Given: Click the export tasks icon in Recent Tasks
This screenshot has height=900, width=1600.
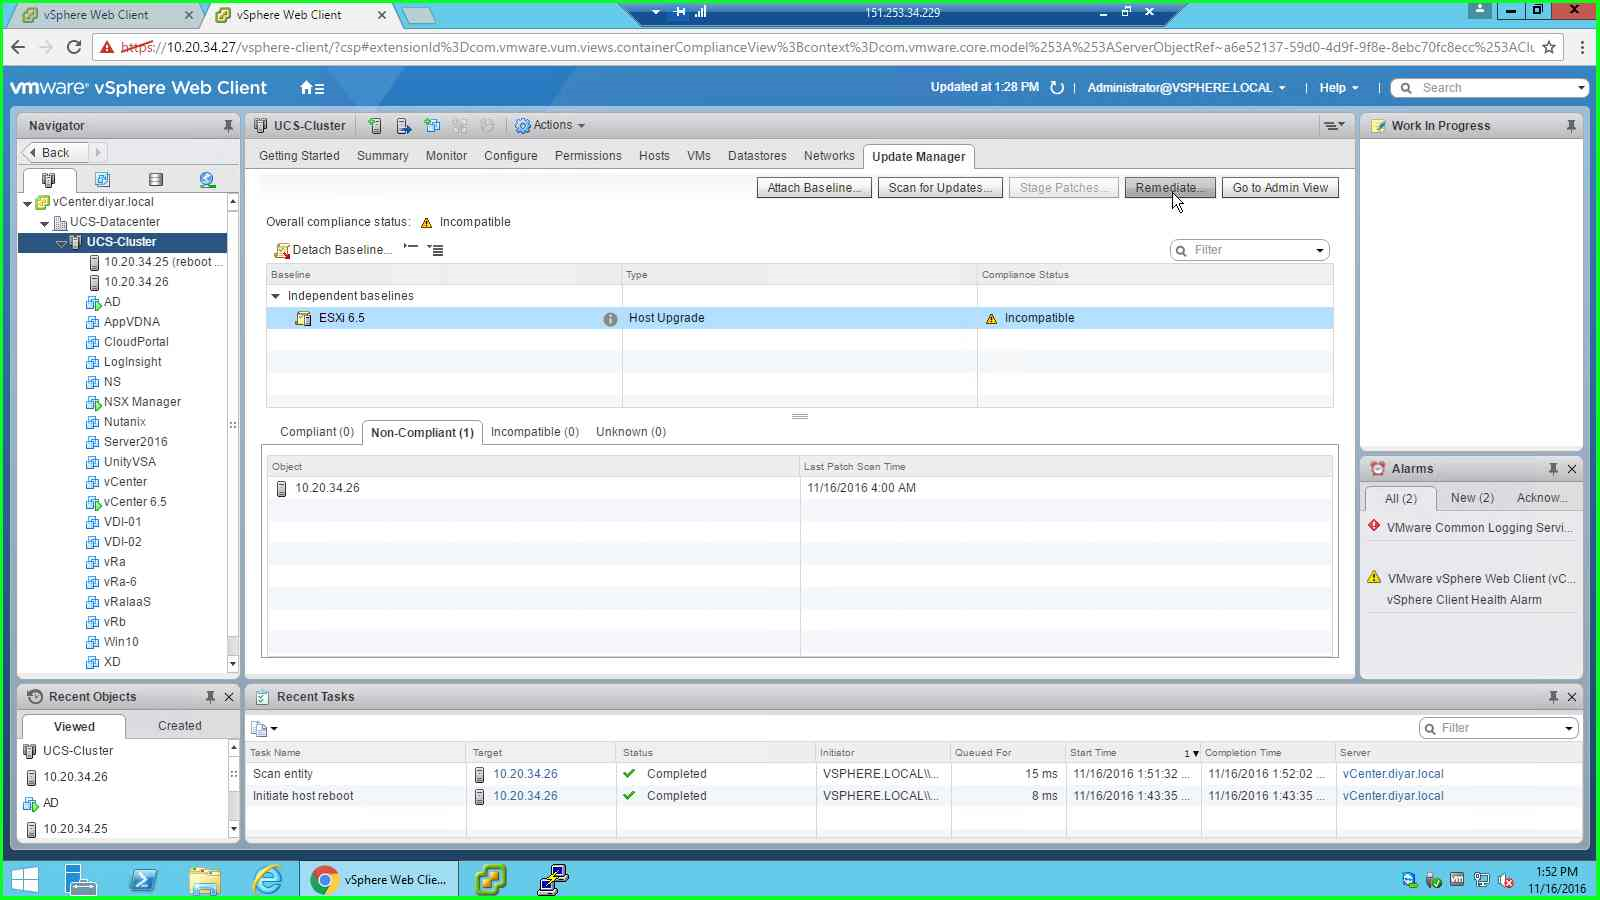Looking at the screenshot, I should (264, 729).
